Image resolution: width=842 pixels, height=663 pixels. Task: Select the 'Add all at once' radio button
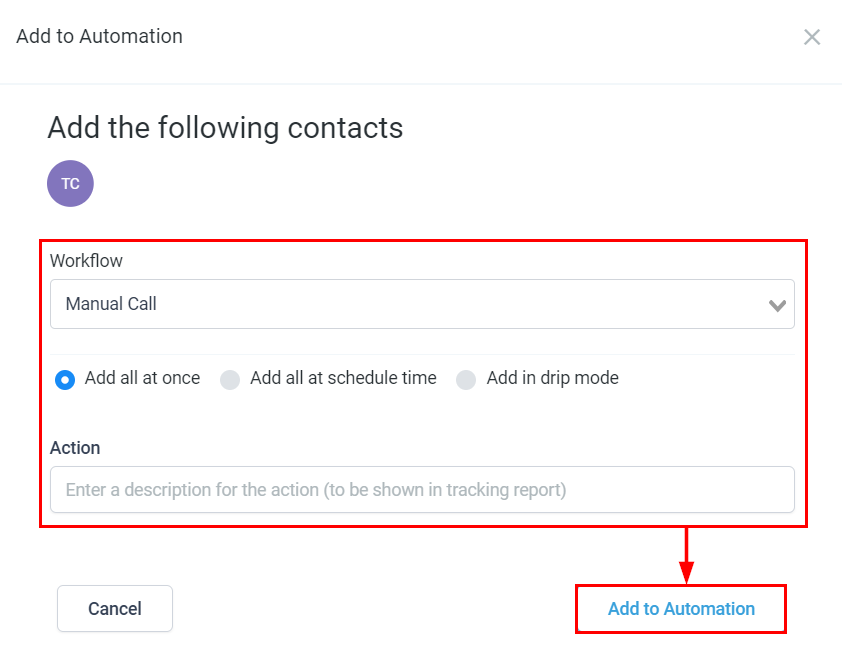65,380
